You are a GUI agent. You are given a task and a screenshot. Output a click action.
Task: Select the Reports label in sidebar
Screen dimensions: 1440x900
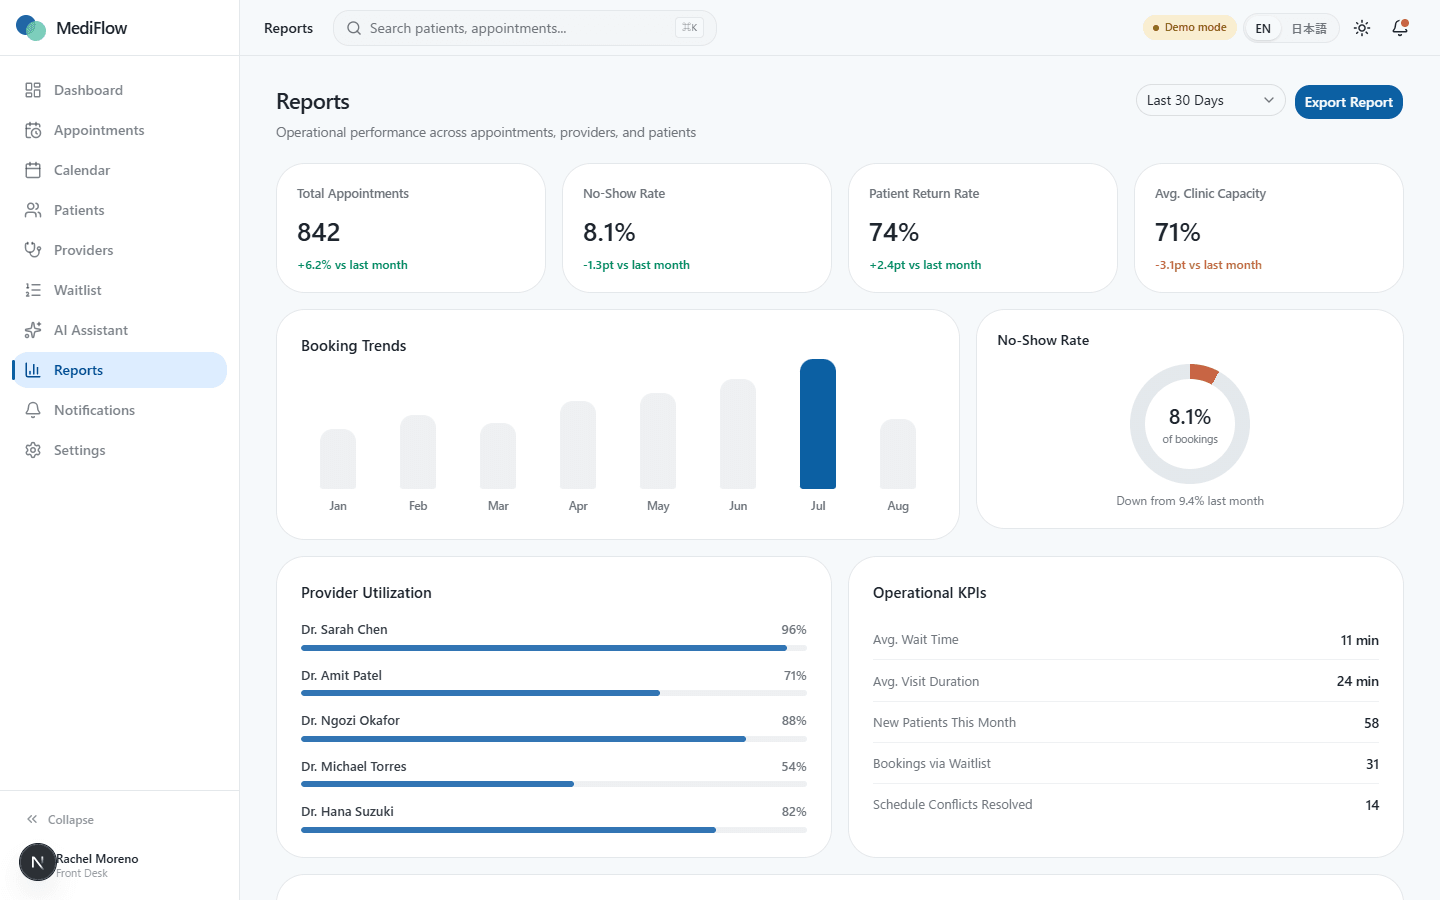pyautogui.click(x=78, y=370)
